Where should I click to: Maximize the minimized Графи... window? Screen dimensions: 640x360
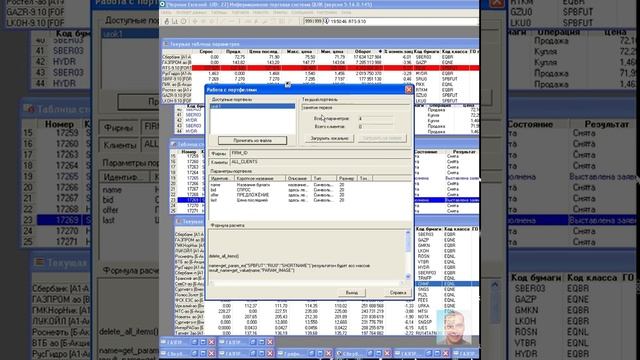(x=320, y=353)
